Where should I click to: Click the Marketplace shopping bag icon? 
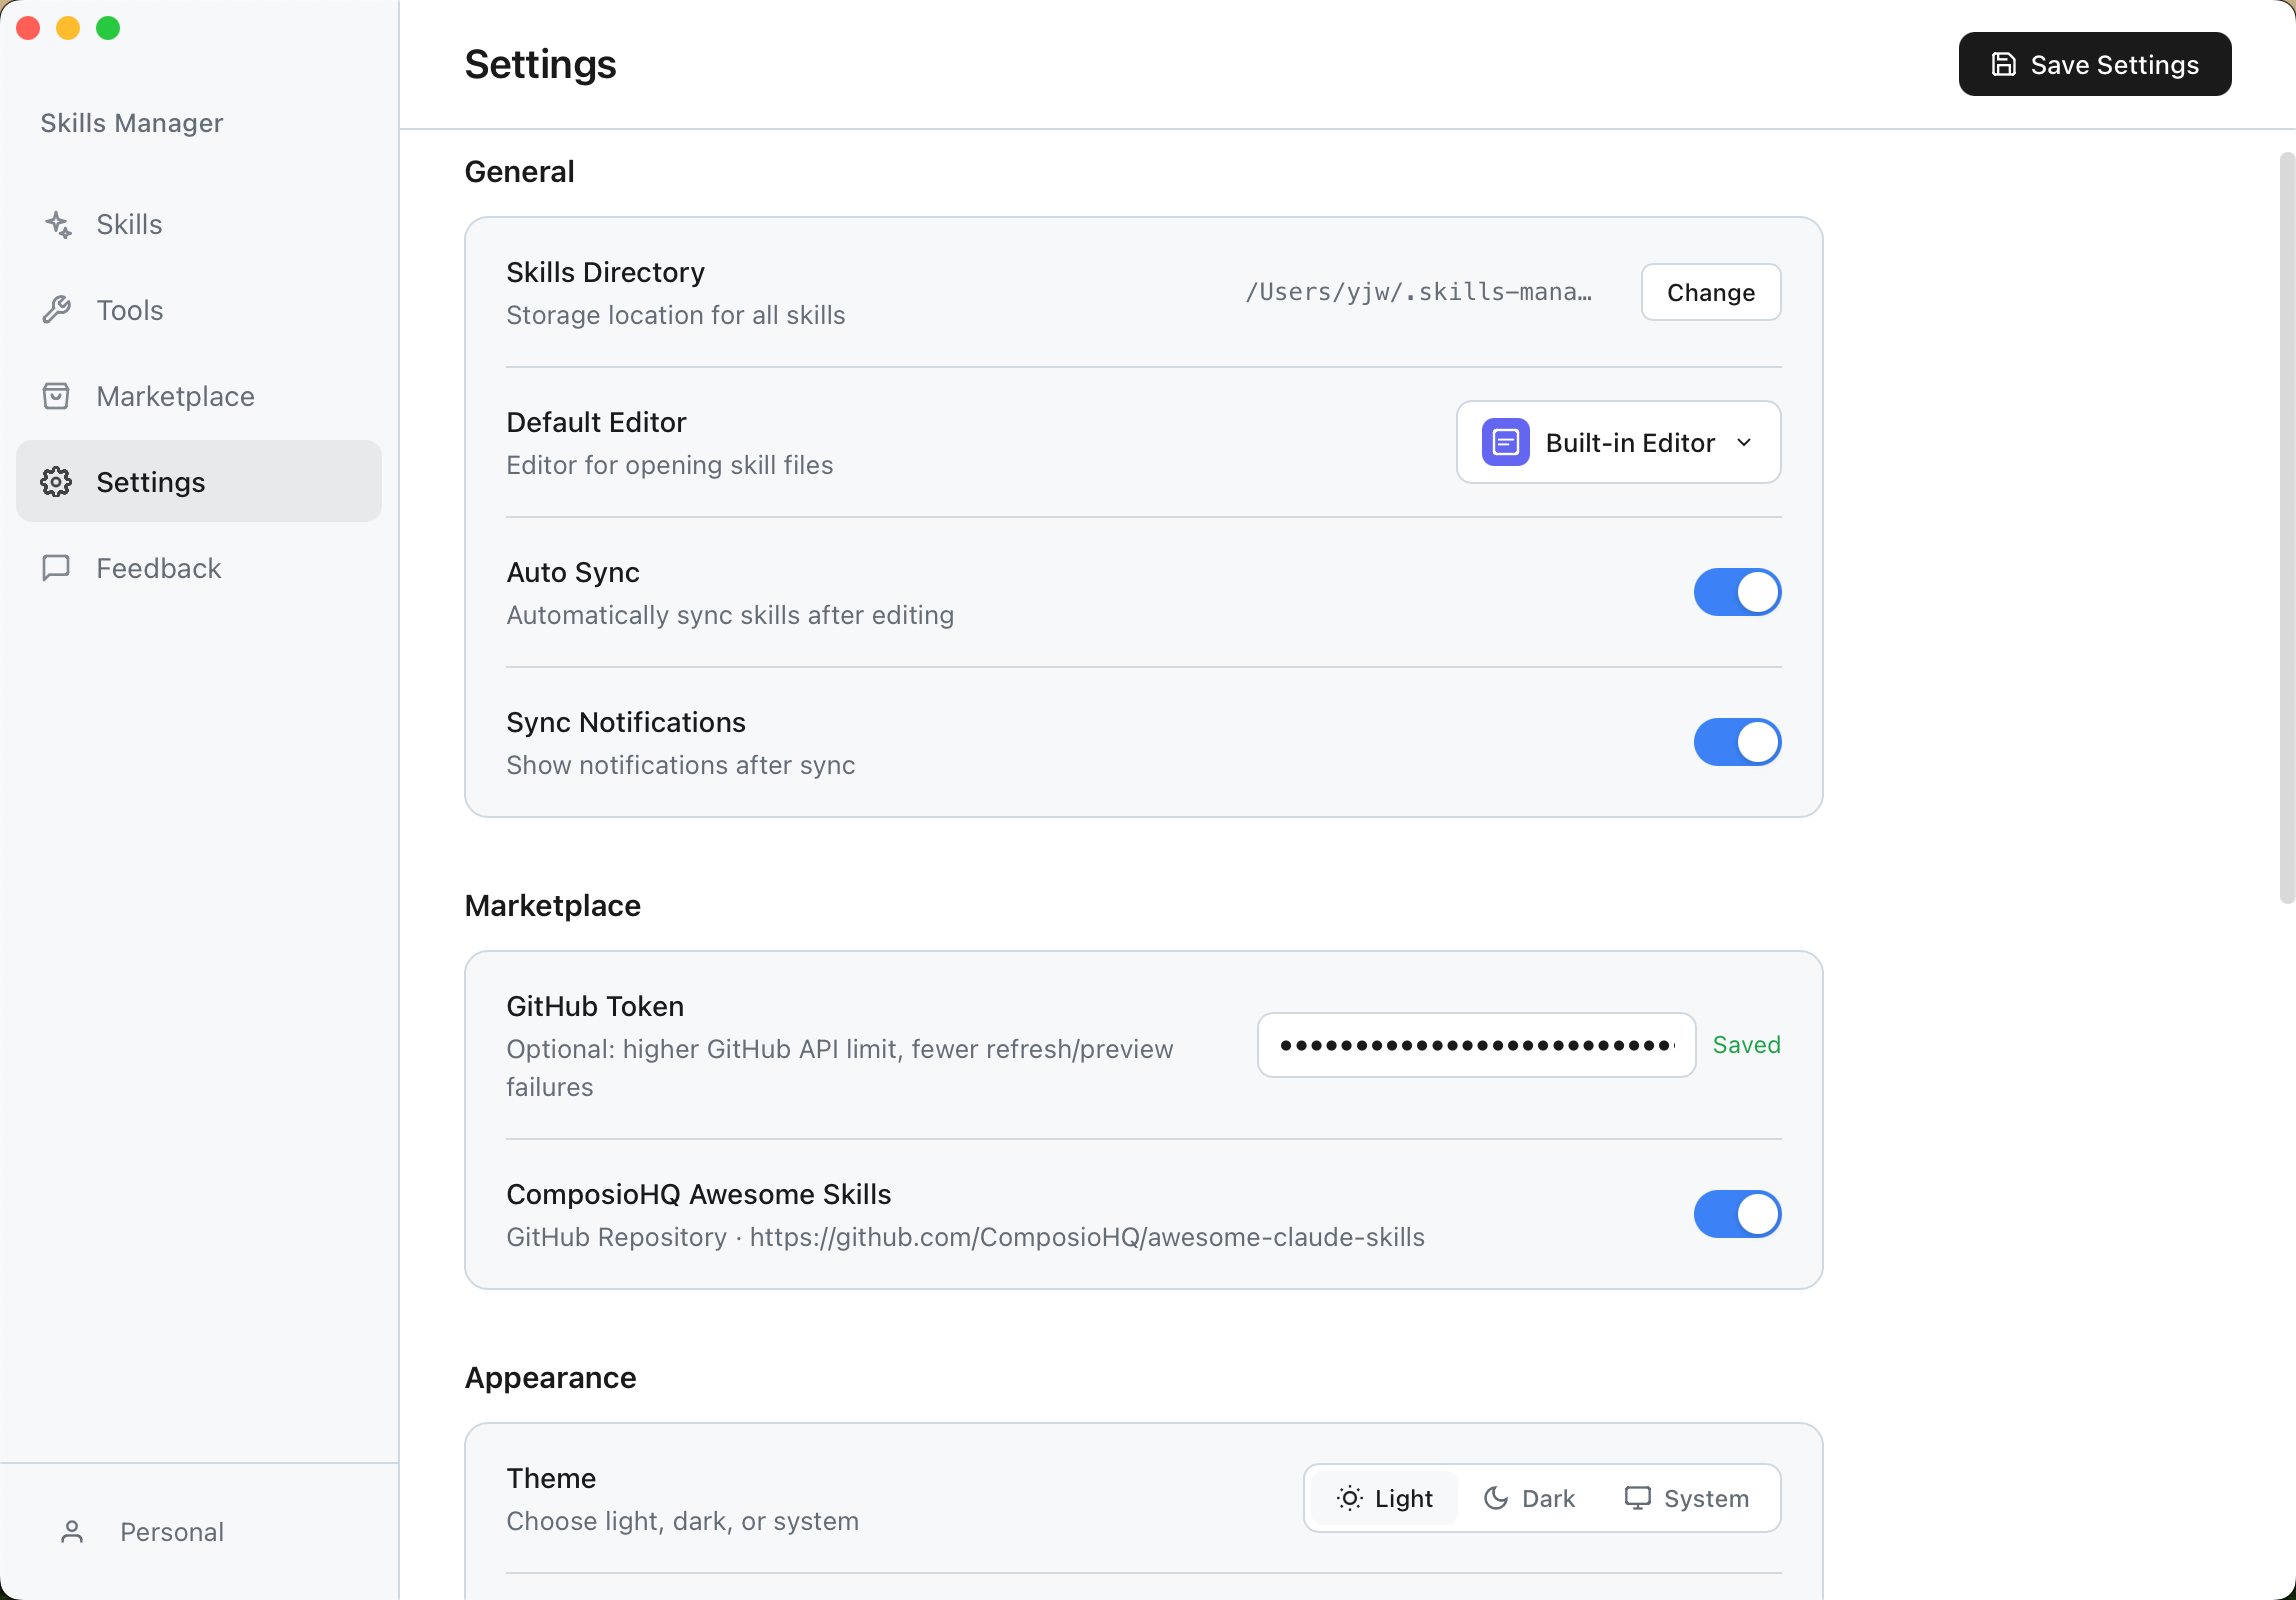tap(56, 396)
